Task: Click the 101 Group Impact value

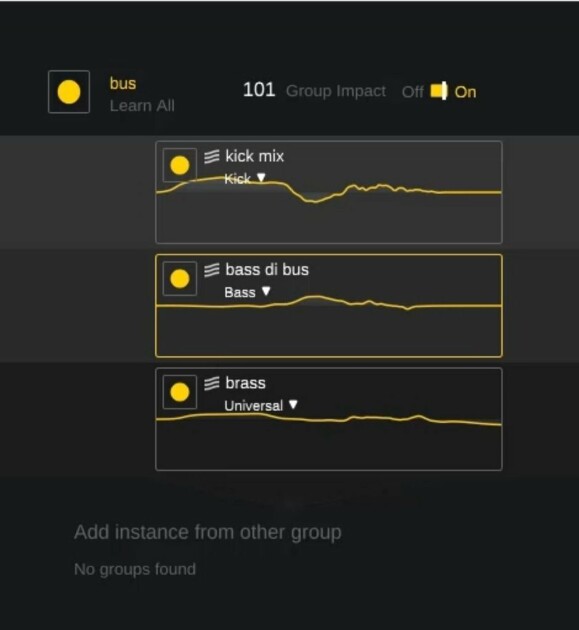Action: click(x=259, y=90)
